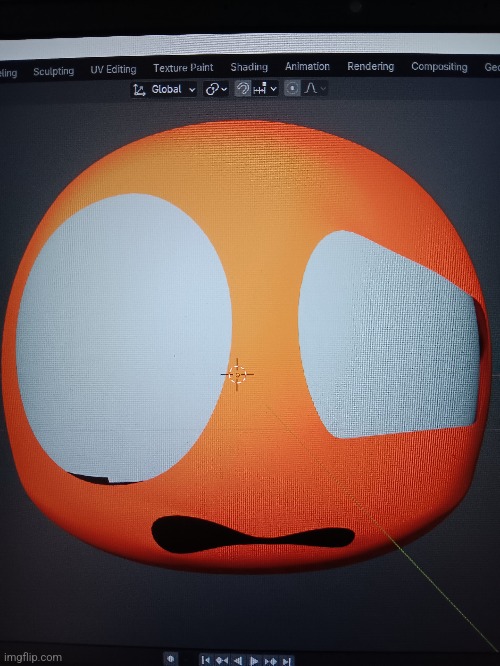Viewport: 500px width, 666px height.
Task: Play the animation forward
Action: tap(254, 660)
